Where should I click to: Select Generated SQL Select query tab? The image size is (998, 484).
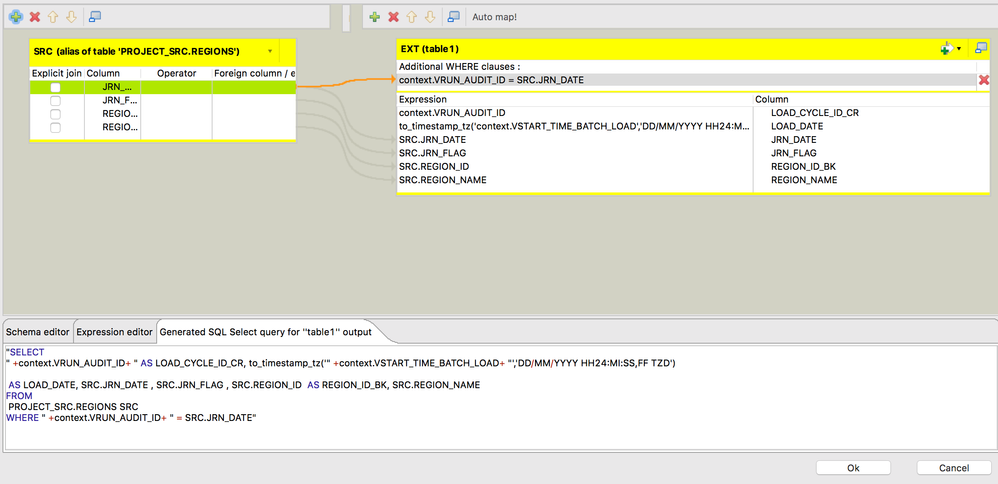click(x=265, y=332)
